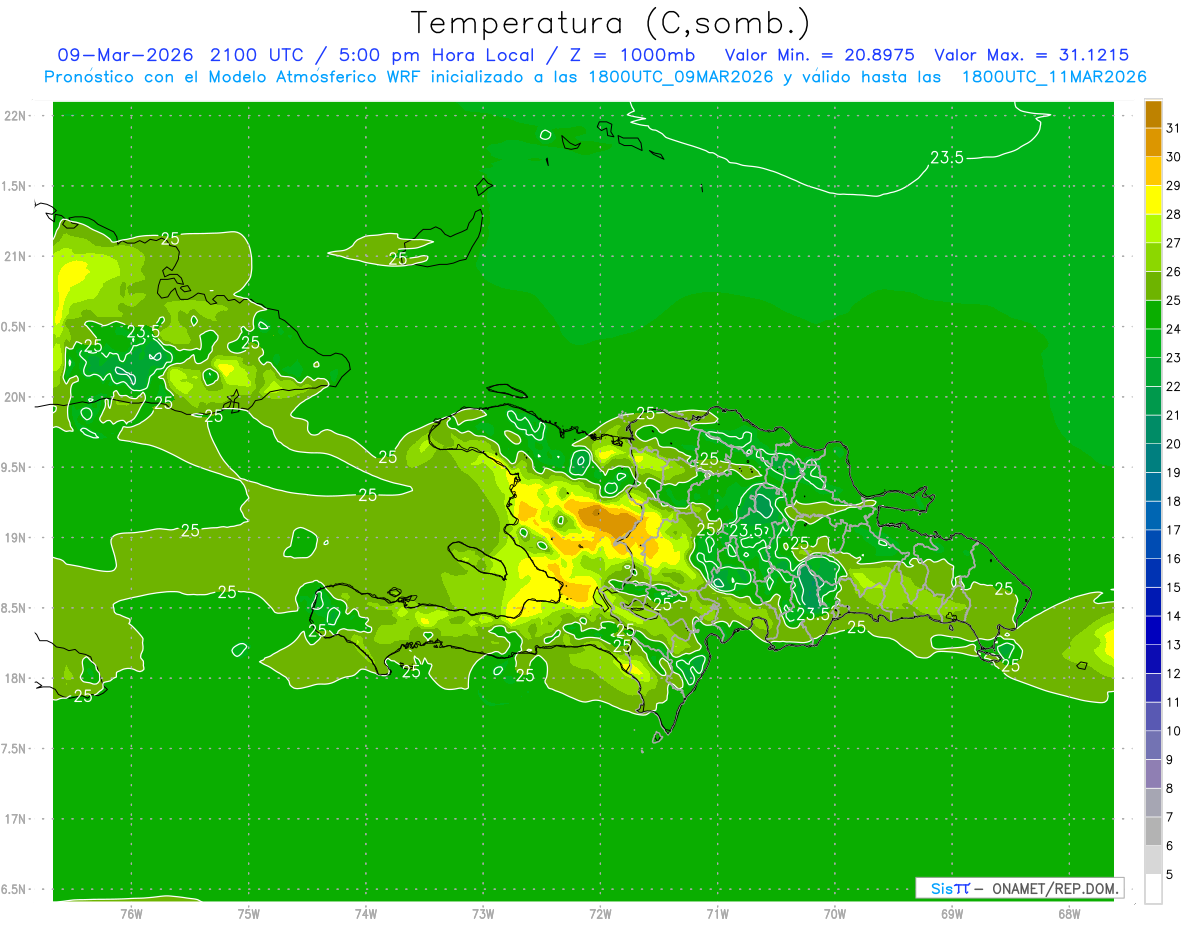Click the colorbar label '24'

click(x=1173, y=329)
